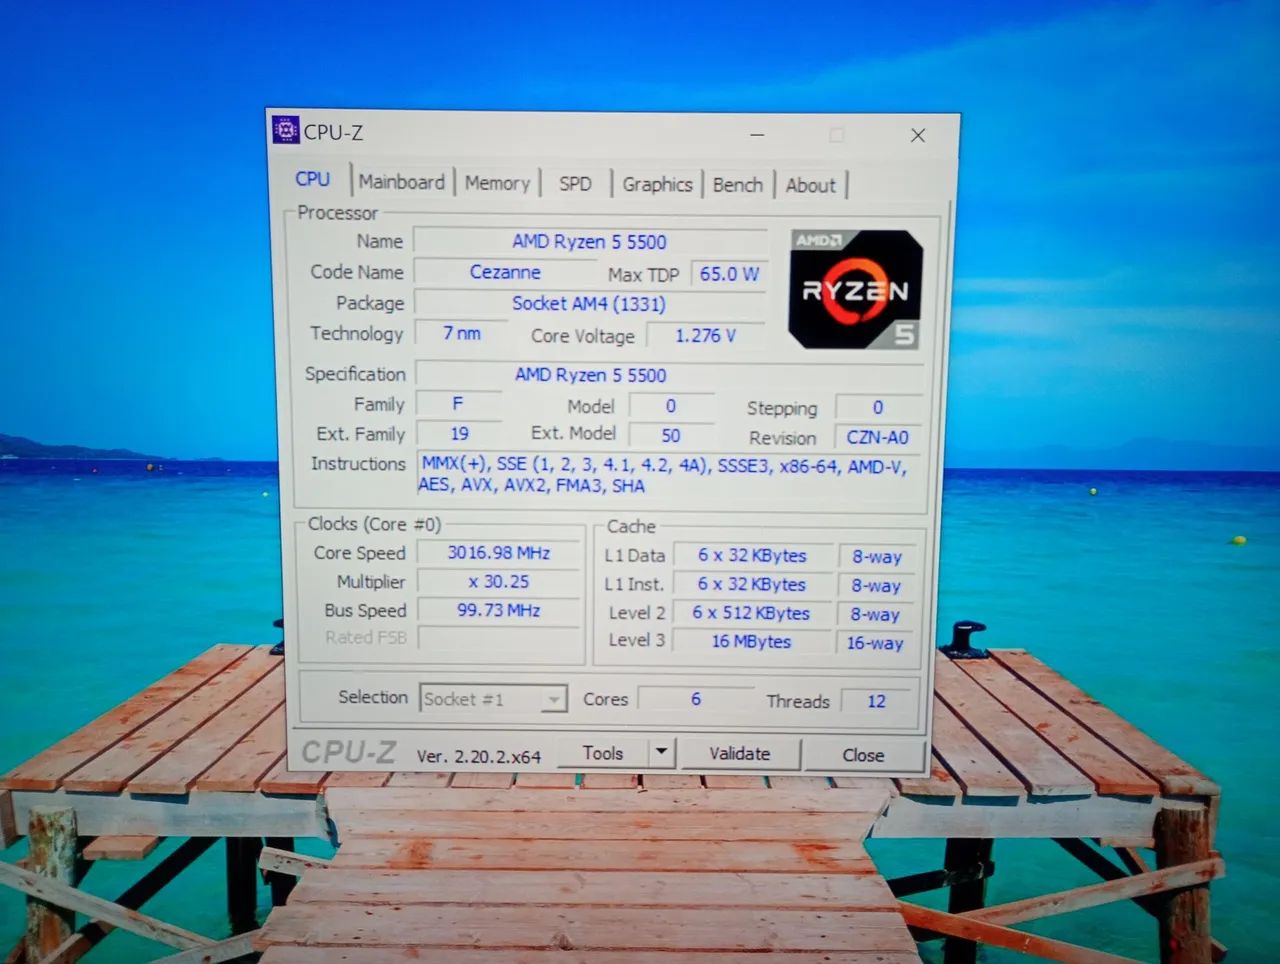Switch to the Memory tab

pos(497,183)
